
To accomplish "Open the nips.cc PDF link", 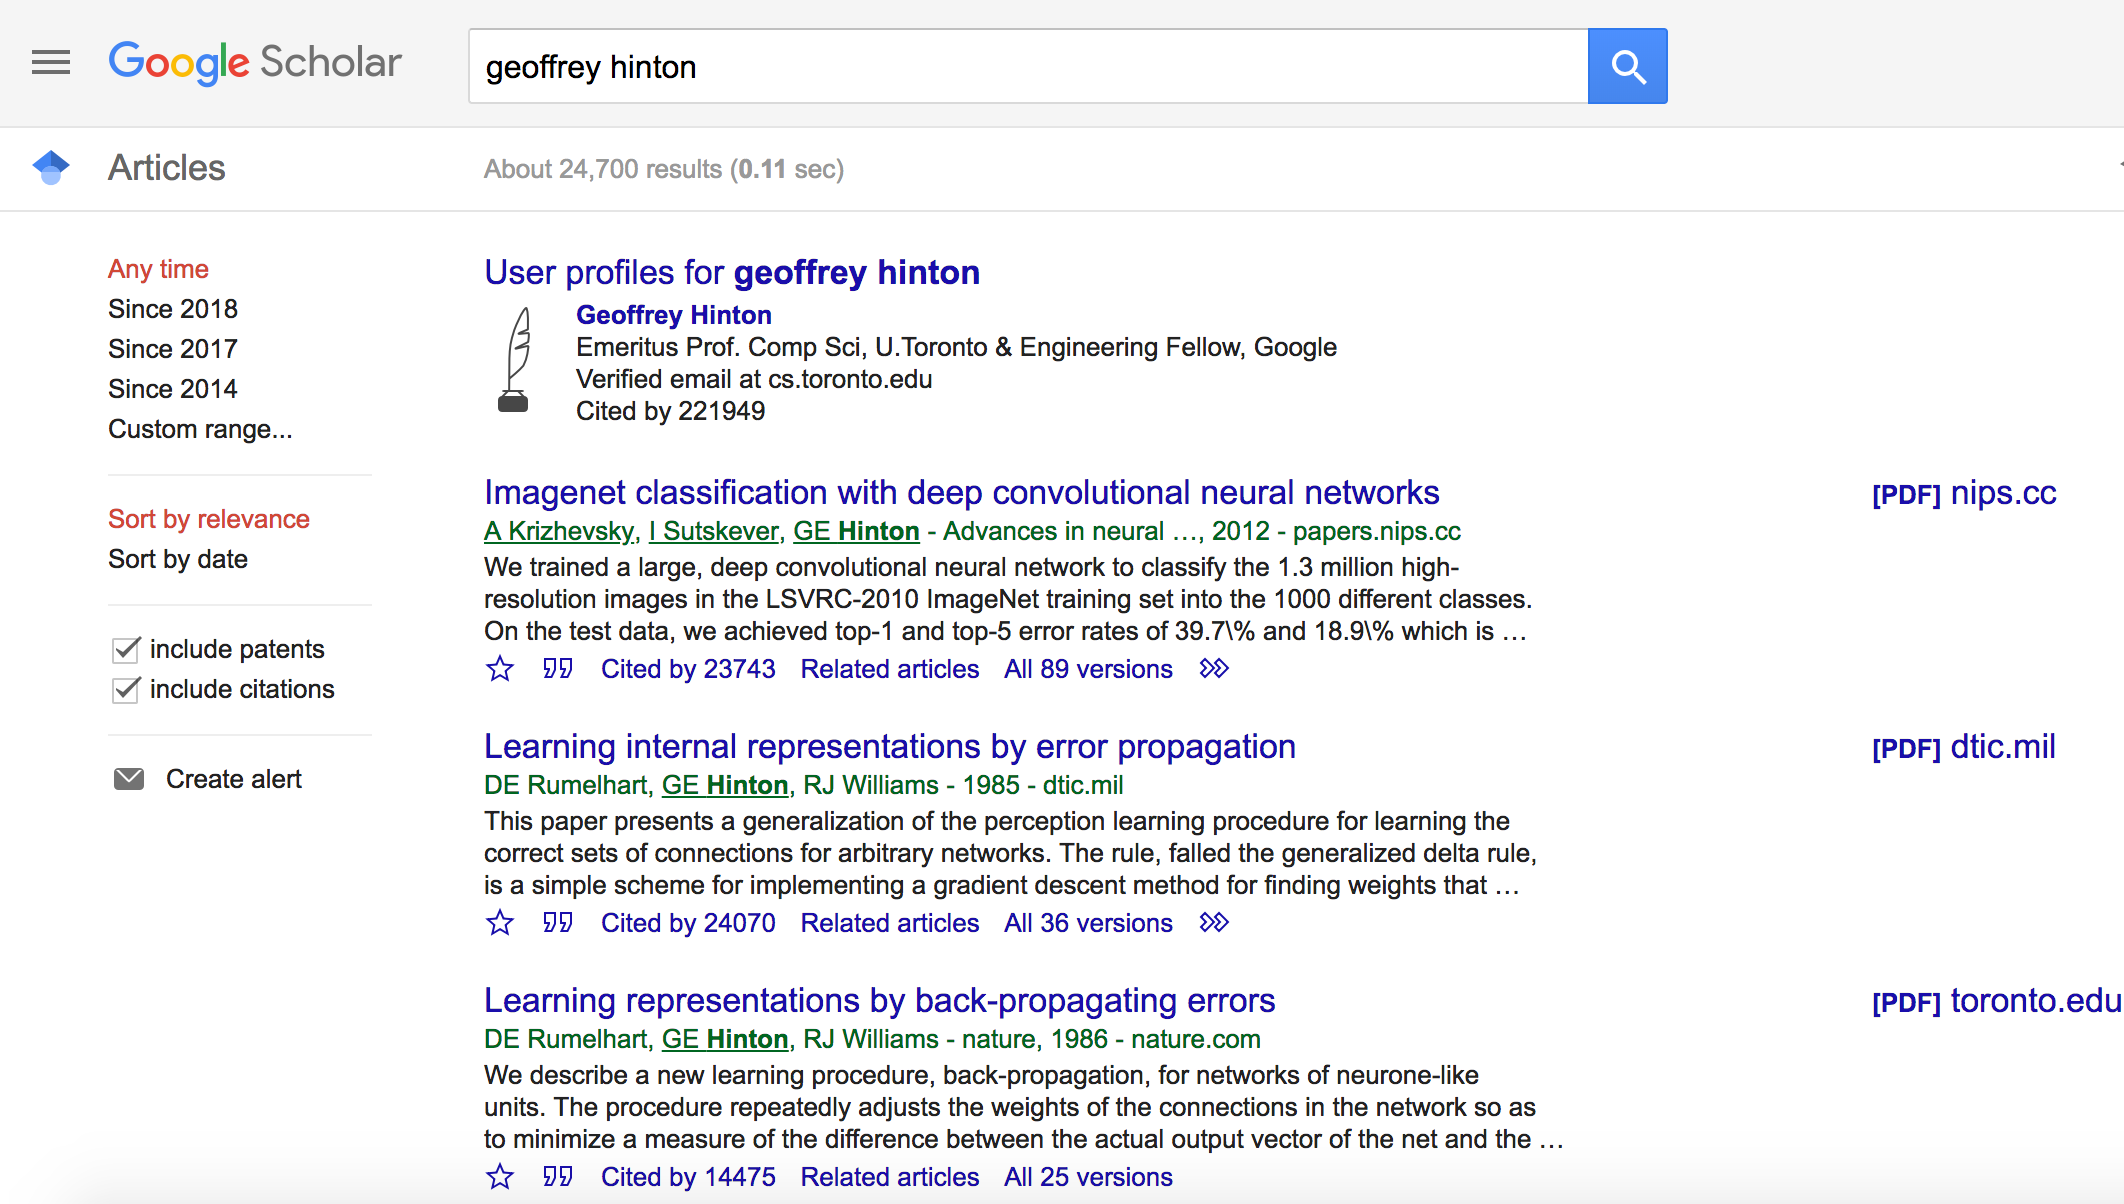I will [1963, 493].
